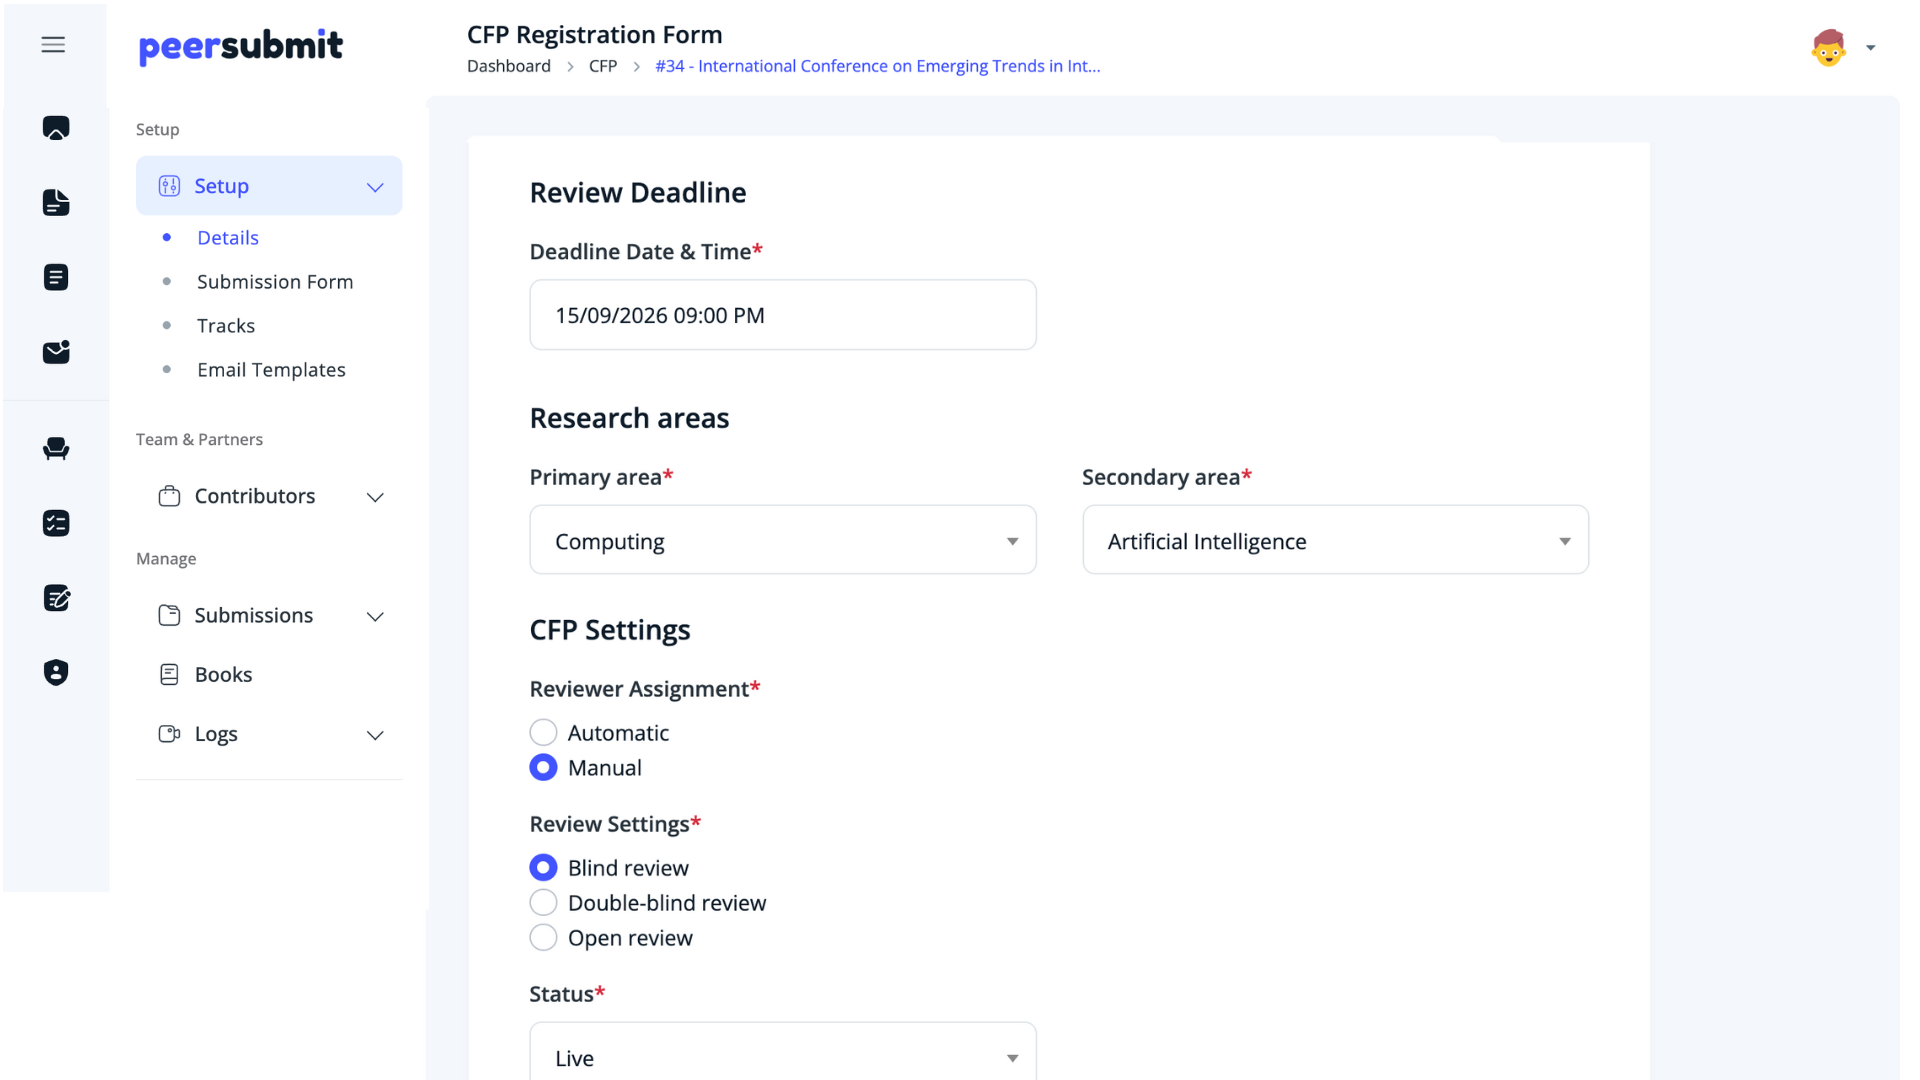Open the checklist icon in the left rail
The image size is (1920, 1080).
click(56, 523)
